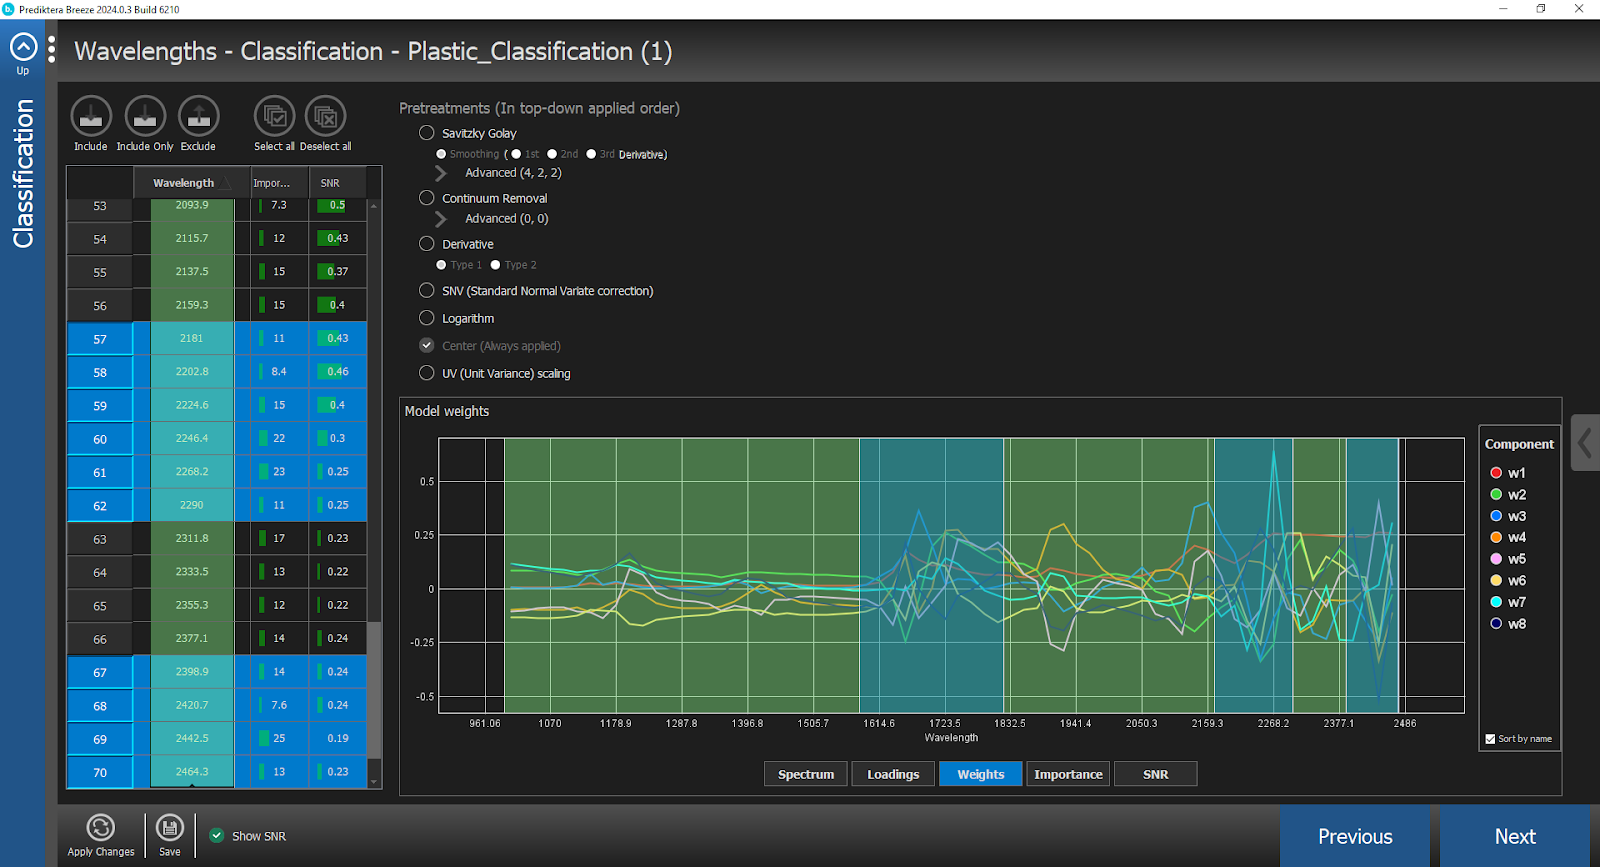Expand the collapsed right side panel
The height and width of the screenshot is (867, 1600).
pos(1585,443)
